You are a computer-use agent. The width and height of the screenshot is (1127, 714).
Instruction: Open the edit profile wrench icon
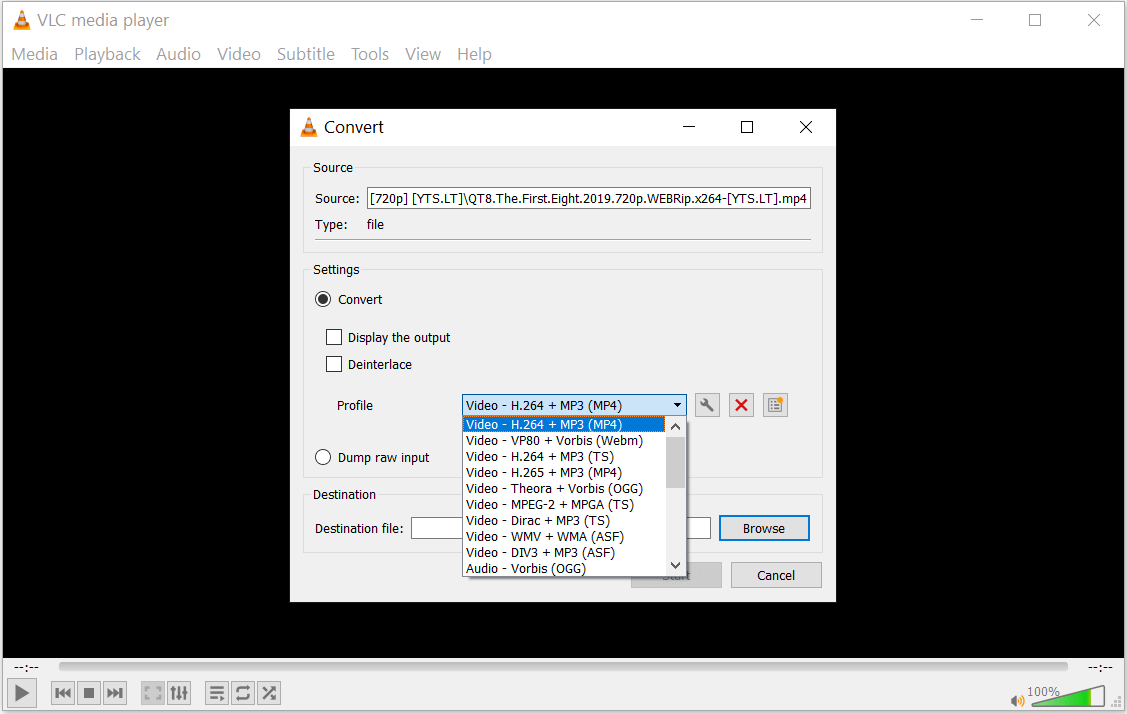click(707, 405)
